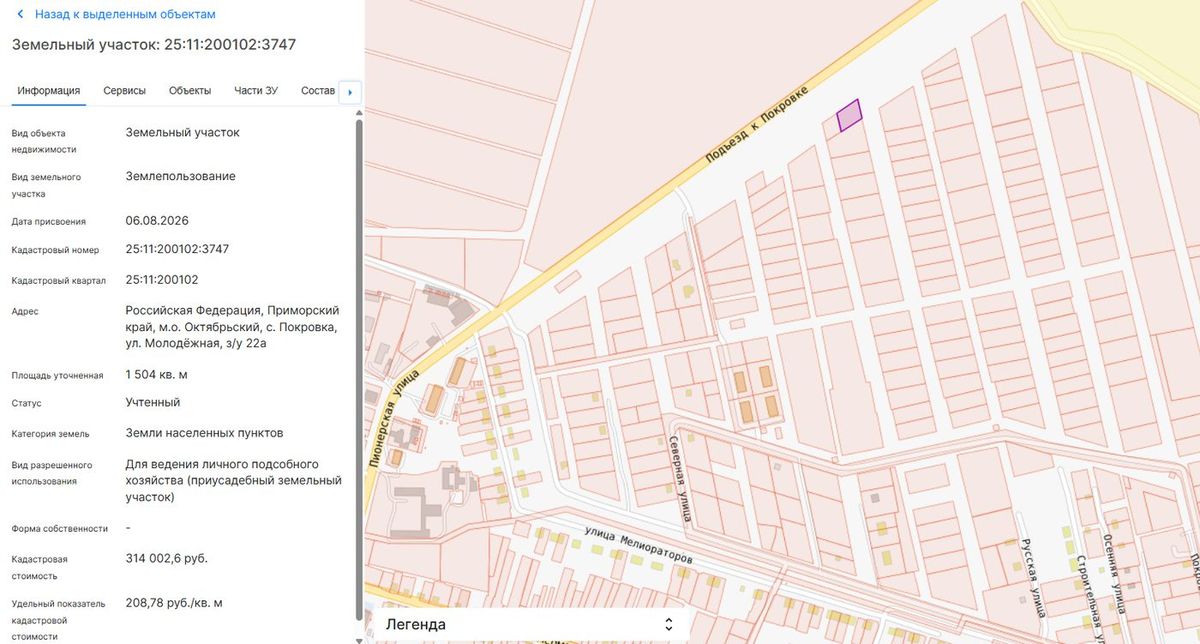Click the Русская улица street label

pyautogui.click(x=1032, y=576)
